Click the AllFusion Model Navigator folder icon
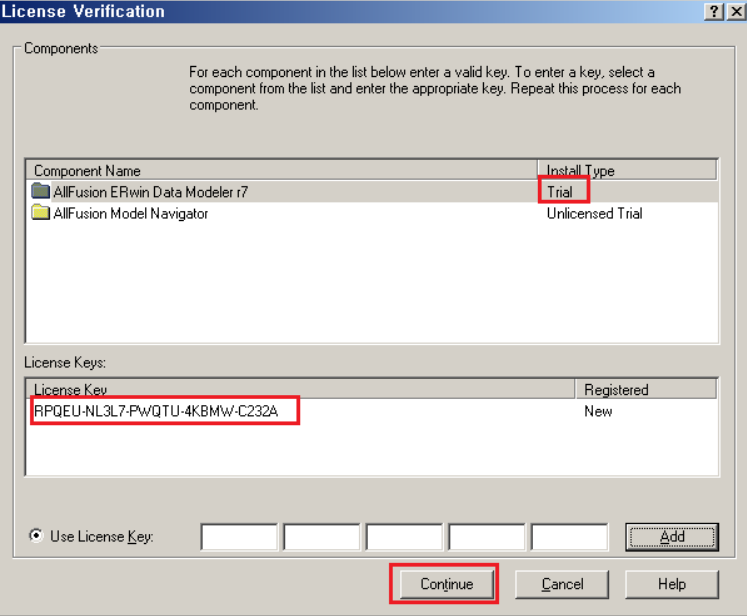This screenshot has height=616, width=747. tap(40, 212)
